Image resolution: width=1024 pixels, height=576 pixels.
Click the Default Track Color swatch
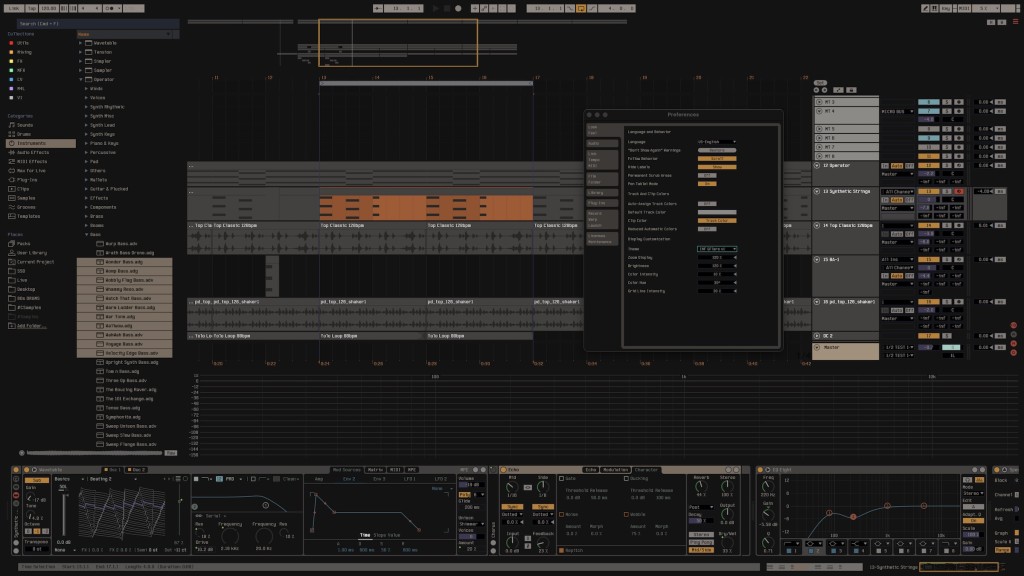(717, 212)
